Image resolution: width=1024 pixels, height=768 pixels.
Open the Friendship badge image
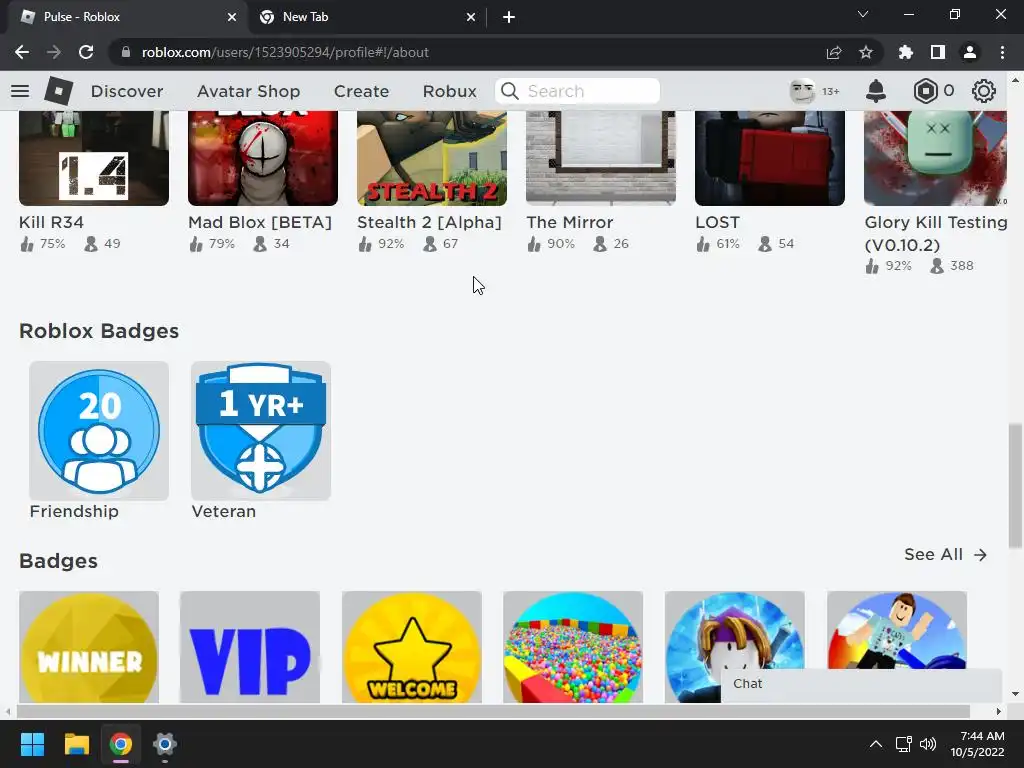tap(99, 431)
